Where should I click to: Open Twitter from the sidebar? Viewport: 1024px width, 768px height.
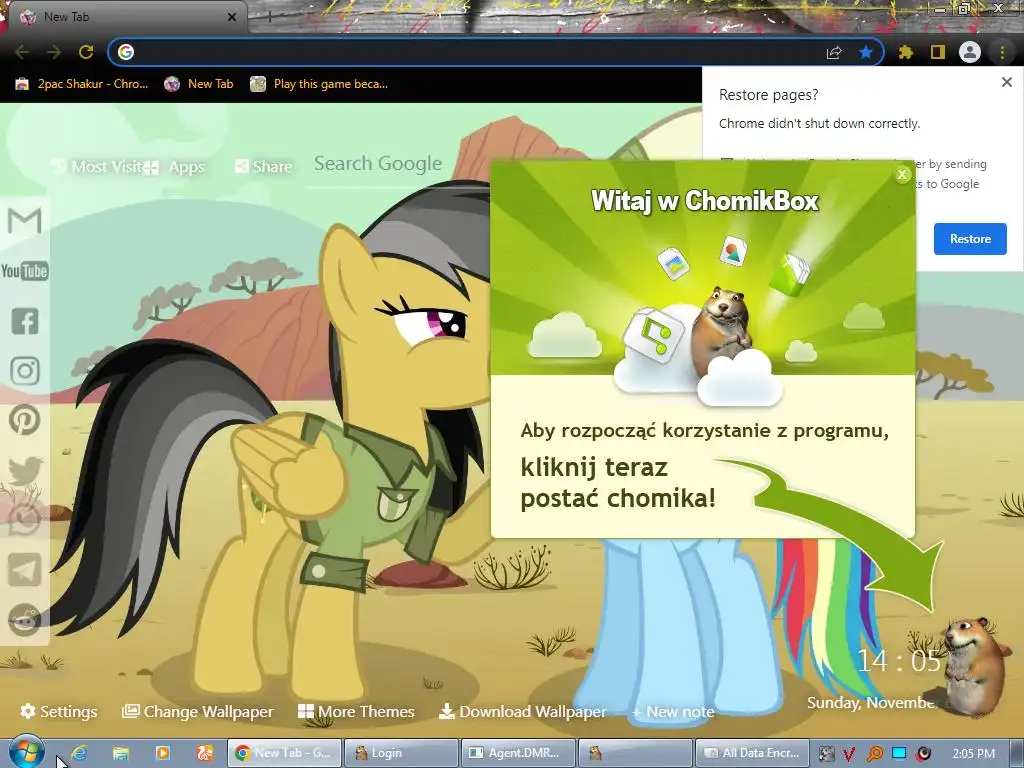(25, 471)
